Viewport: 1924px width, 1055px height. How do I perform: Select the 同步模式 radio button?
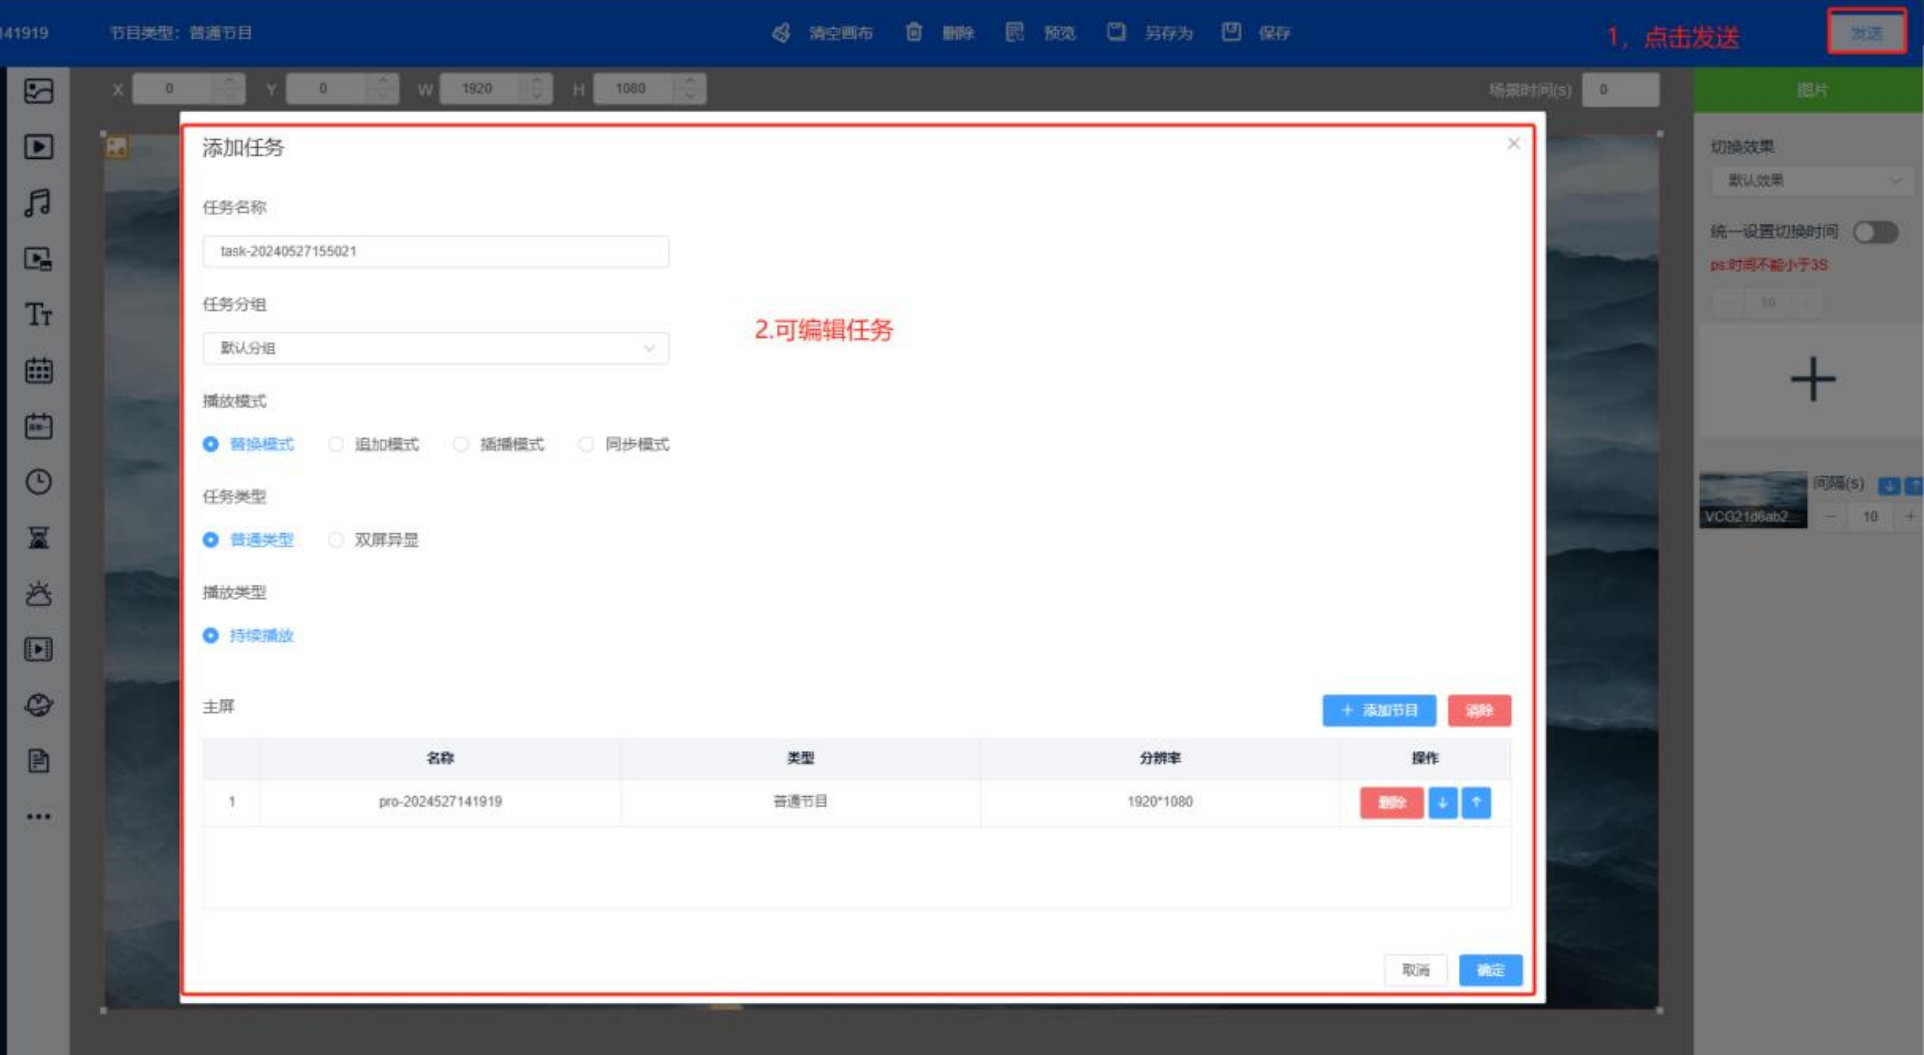click(586, 444)
